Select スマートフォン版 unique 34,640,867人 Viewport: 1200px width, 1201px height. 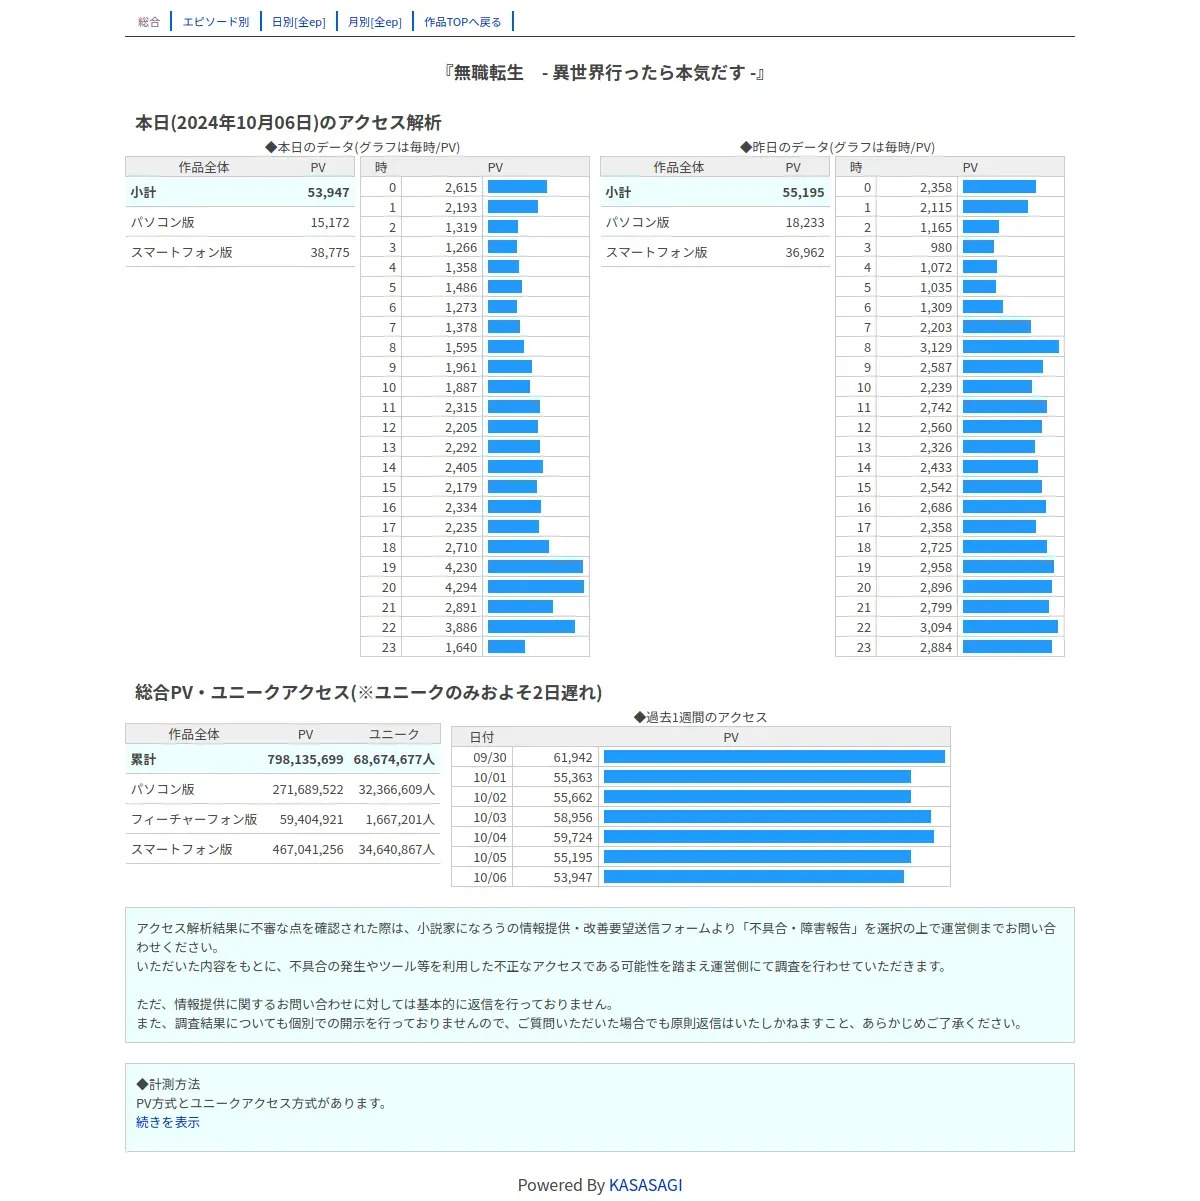point(397,850)
